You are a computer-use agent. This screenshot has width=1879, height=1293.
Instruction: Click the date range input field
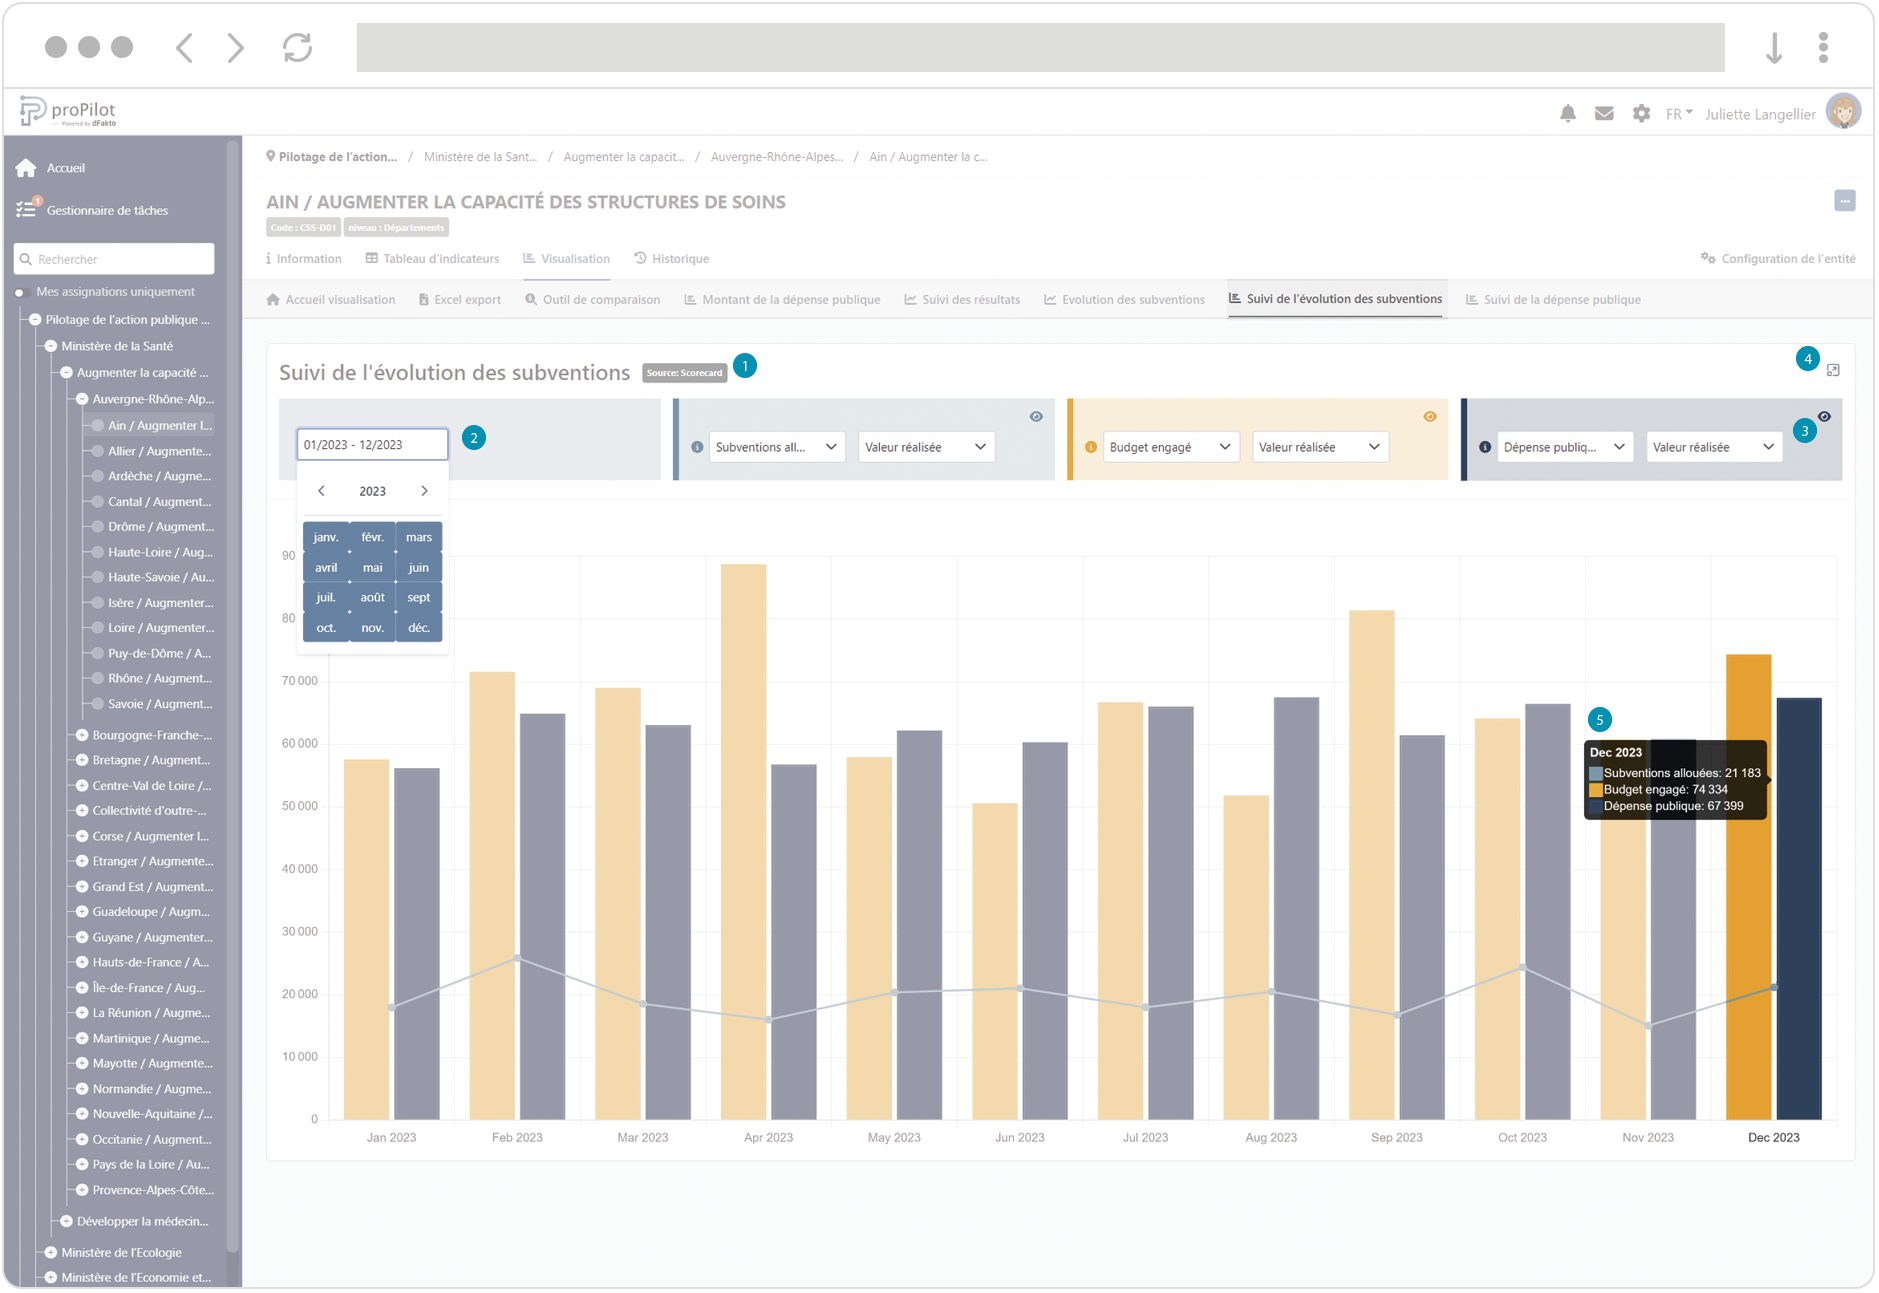(372, 445)
